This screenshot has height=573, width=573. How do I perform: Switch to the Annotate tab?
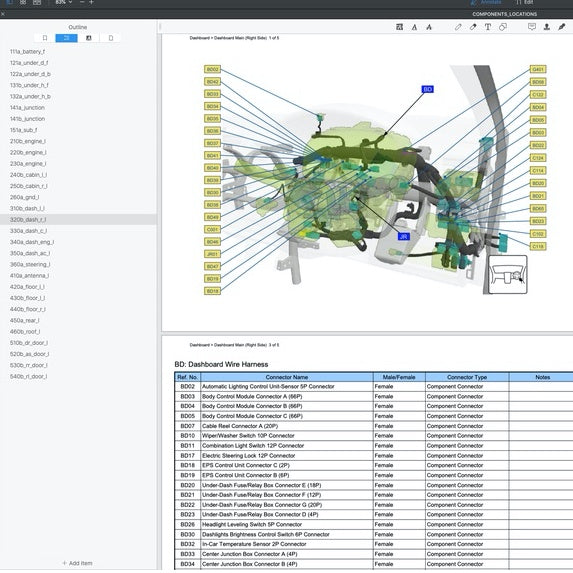pos(487,2)
